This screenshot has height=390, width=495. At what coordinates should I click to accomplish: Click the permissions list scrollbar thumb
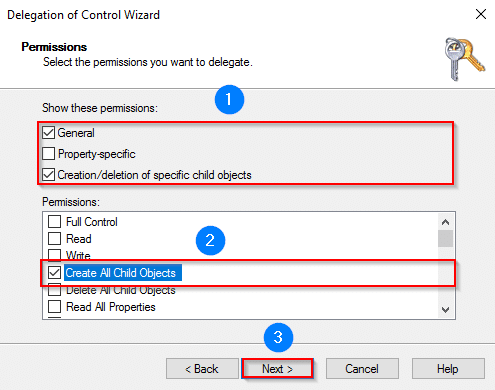(x=445, y=238)
